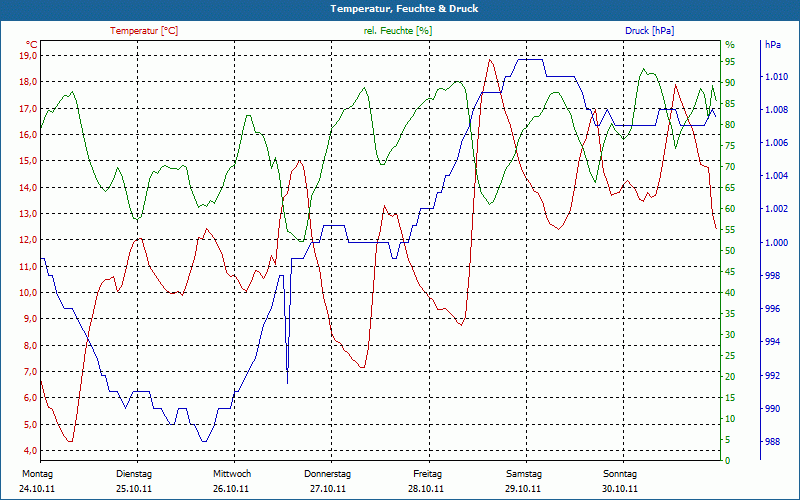Click the '10,0' temperature axis value
This screenshot has width=800, height=500.
point(28,292)
